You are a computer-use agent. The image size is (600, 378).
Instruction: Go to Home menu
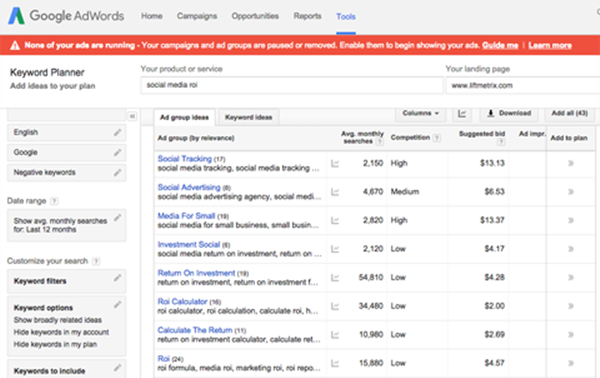152,16
